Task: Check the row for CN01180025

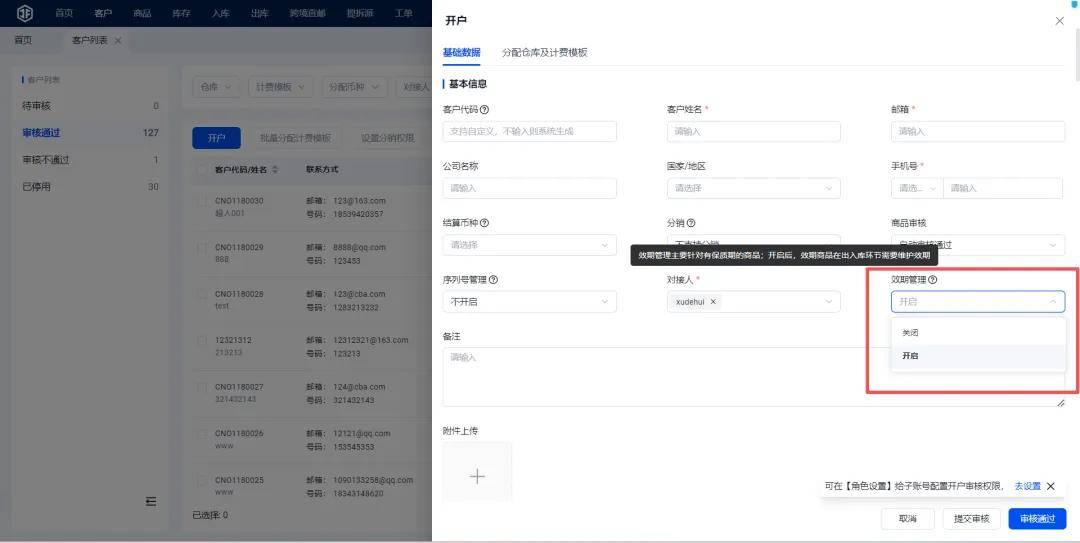Action: pos(202,480)
